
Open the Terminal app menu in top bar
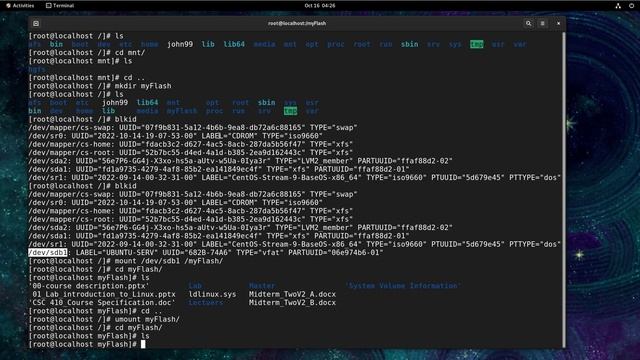click(60, 6)
